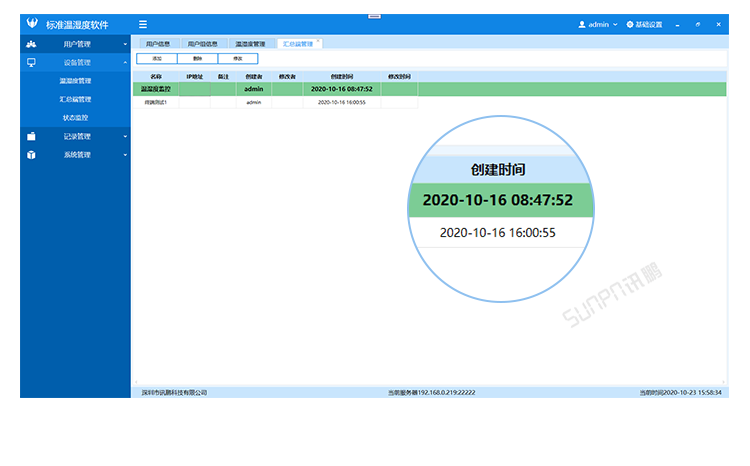Switch to the 用户信息 tab

click(x=157, y=44)
